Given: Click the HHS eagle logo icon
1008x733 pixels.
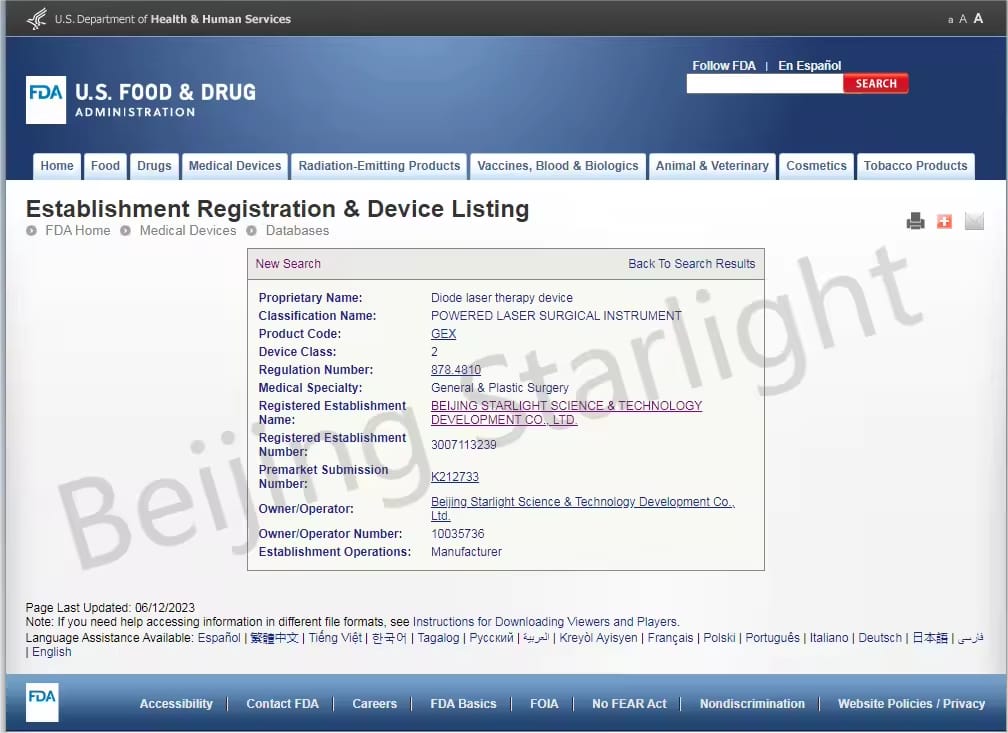Looking at the screenshot, I should (37, 19).
